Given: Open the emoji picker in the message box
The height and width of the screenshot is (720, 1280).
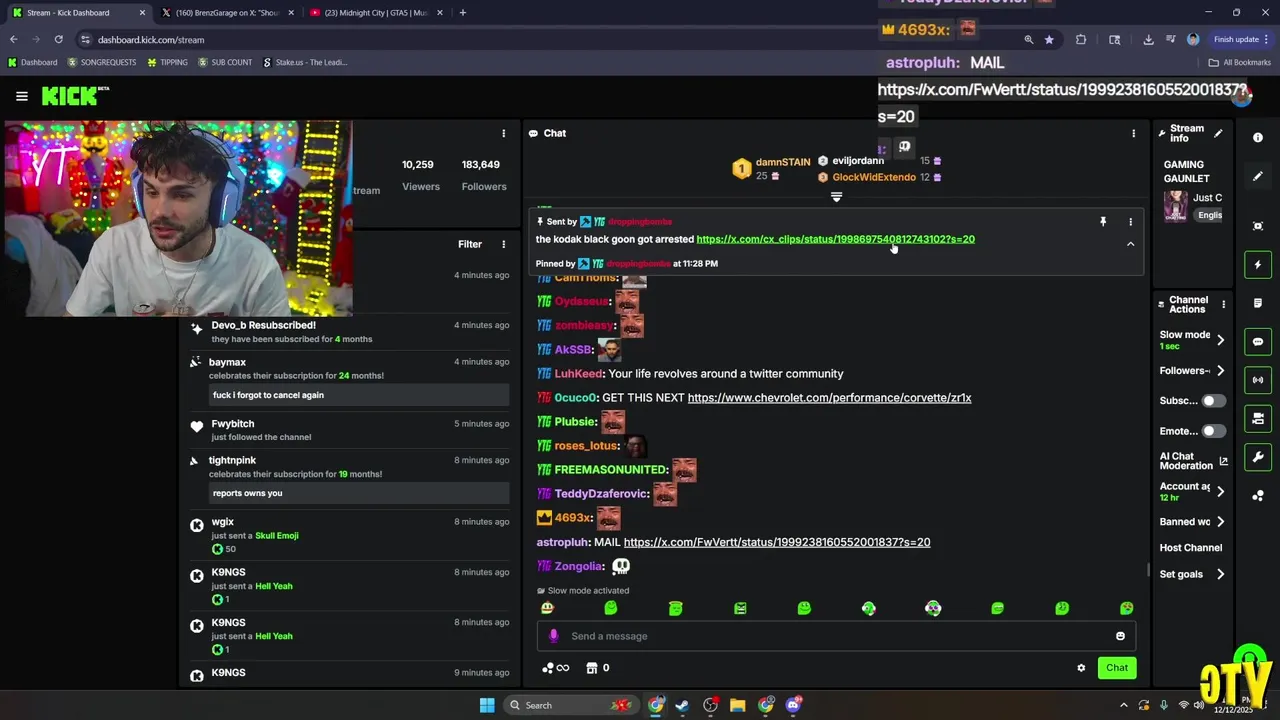Looking at the screenshot, I should click(1120, 636).
